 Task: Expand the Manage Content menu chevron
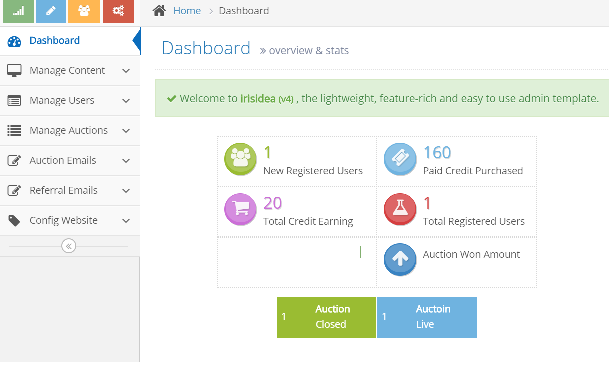126,71
